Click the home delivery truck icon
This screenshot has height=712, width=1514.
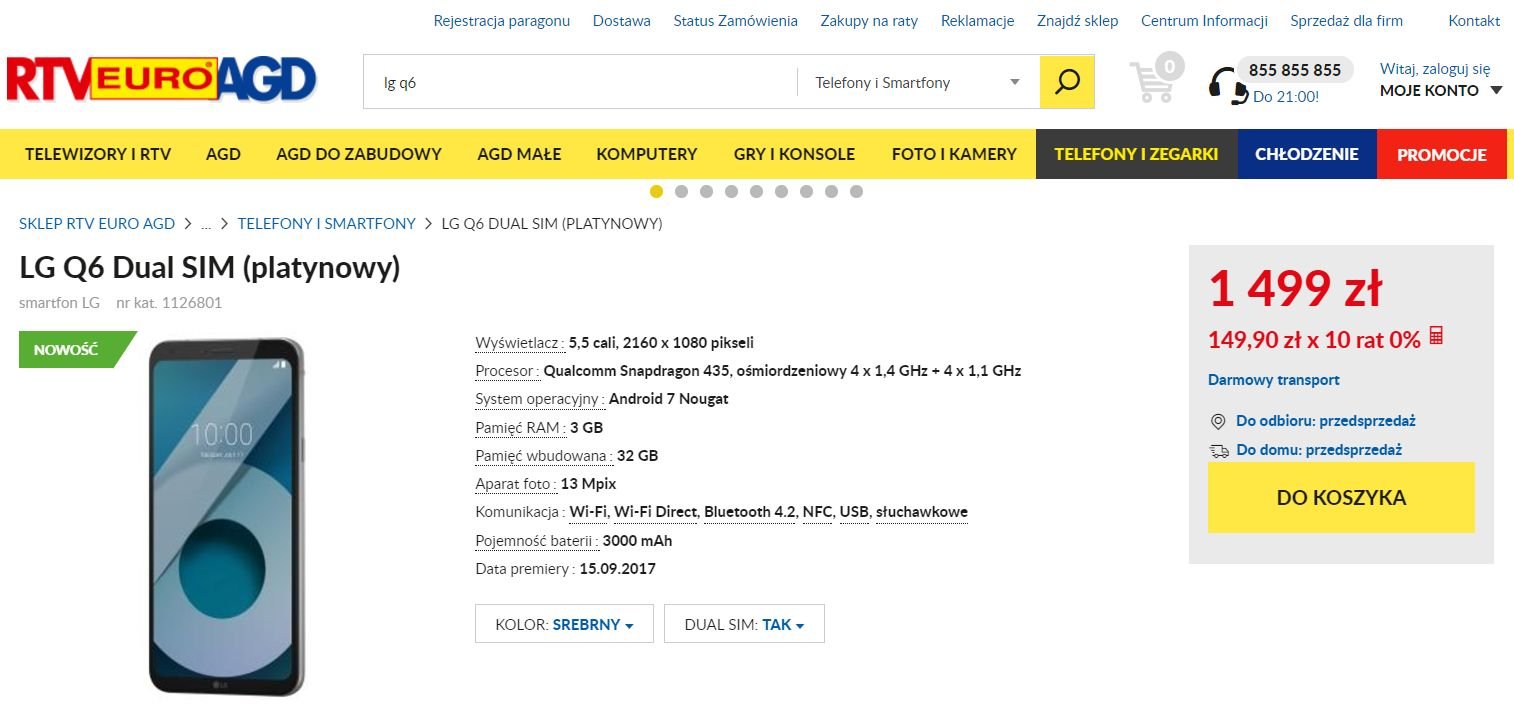coord(1219,450)
